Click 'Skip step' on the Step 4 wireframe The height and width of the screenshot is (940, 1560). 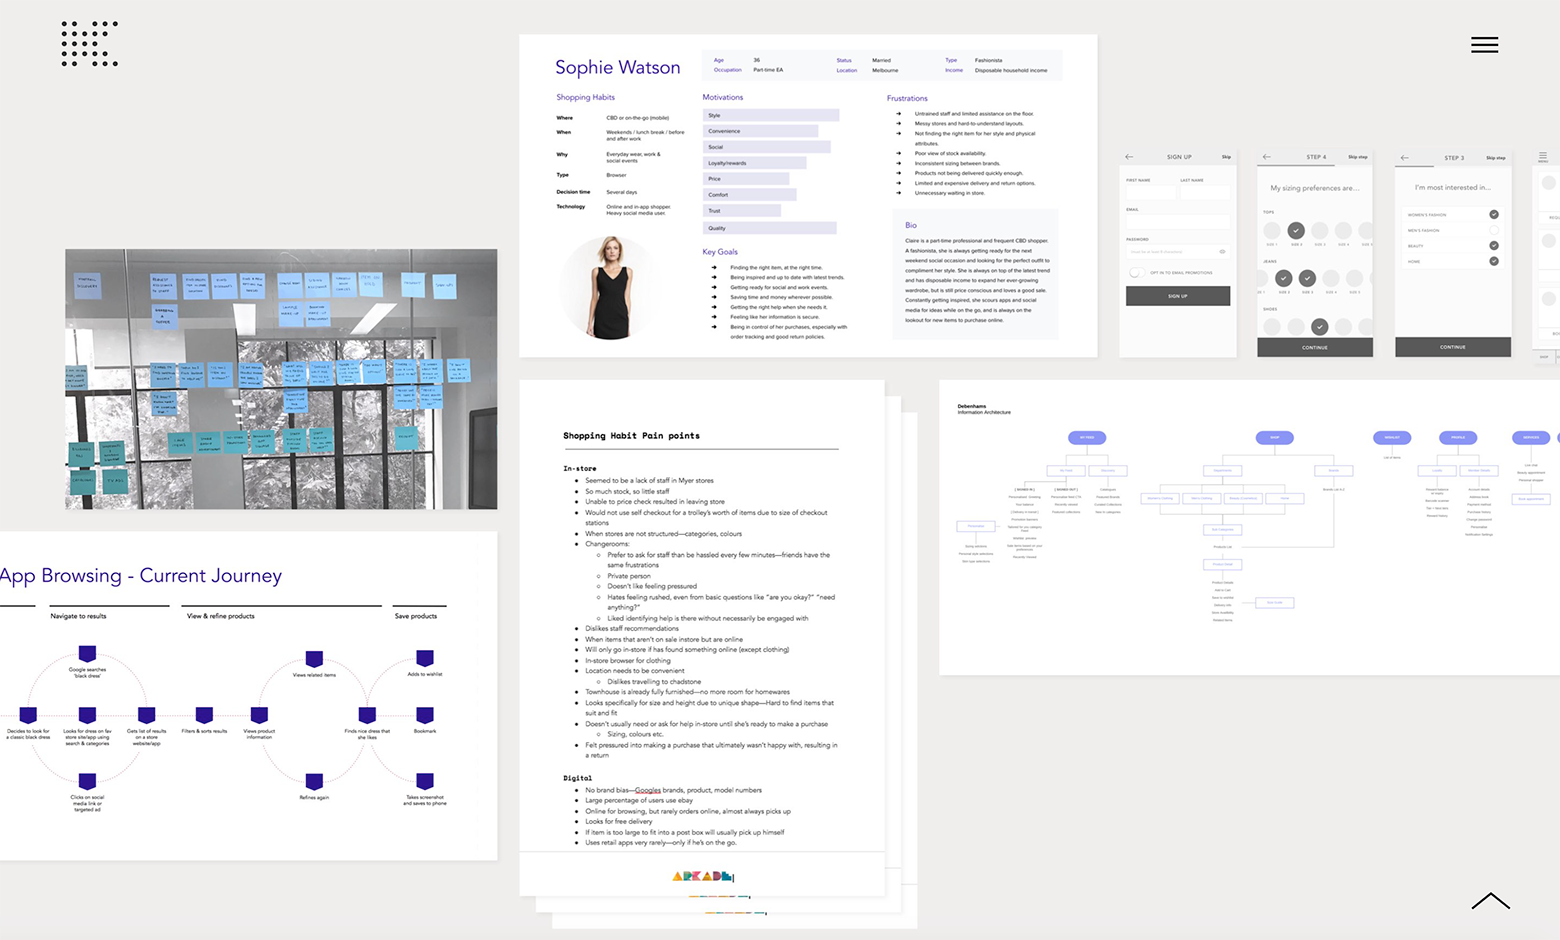[1357, 157]
